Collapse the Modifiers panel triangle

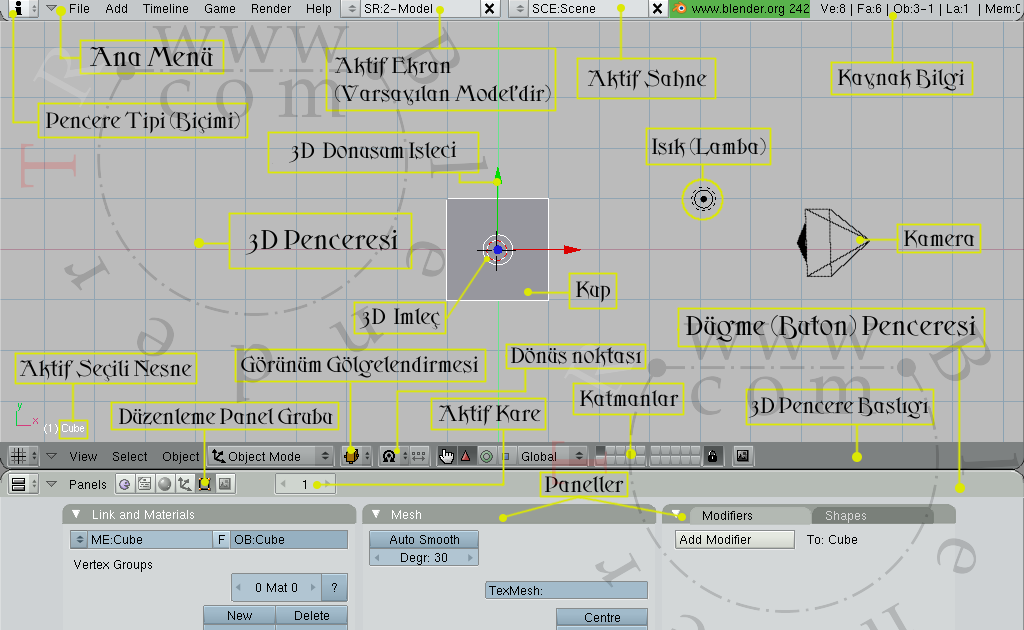tap(675, 514)
